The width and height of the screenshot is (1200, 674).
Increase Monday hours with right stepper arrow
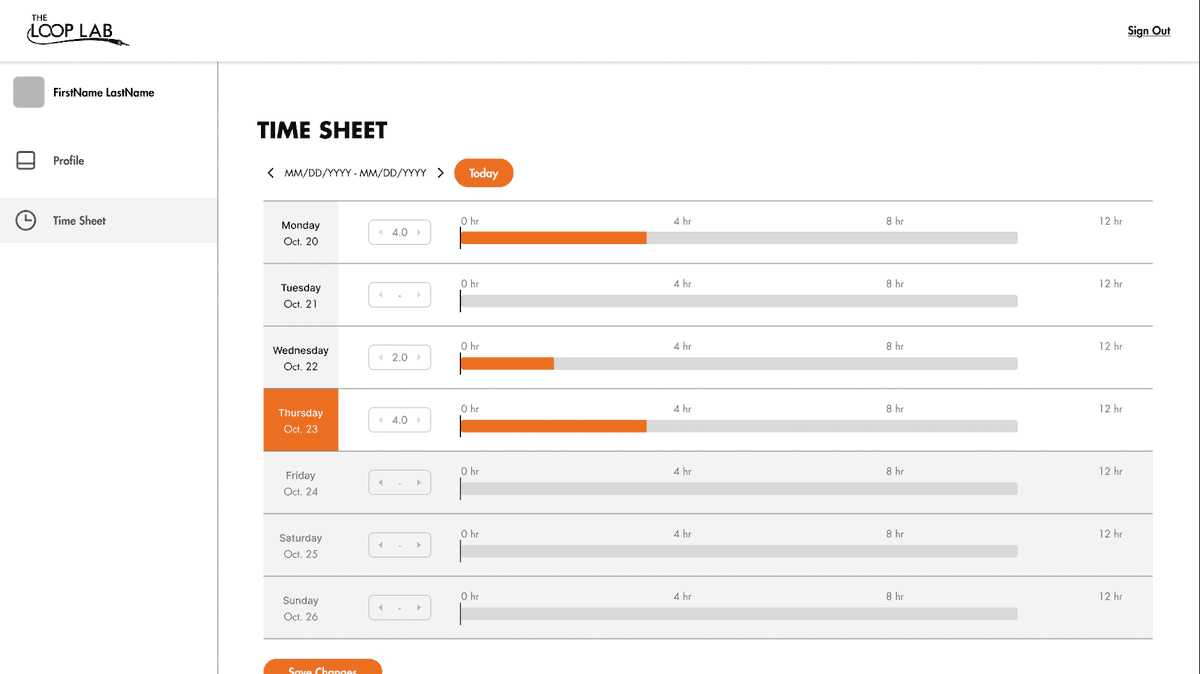click(419, 233)
